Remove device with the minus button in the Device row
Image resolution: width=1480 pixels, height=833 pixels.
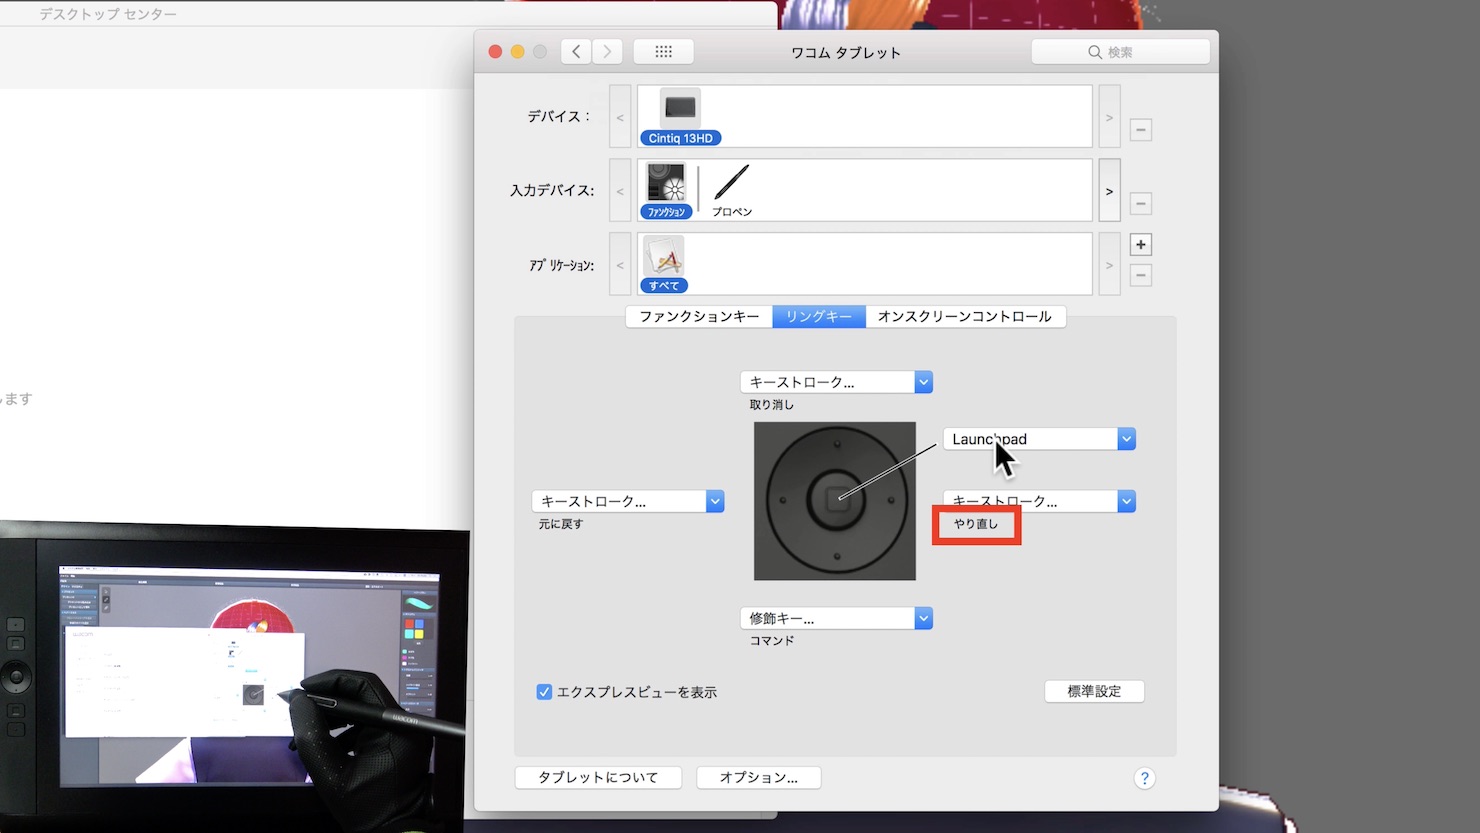click(1141, 130)
